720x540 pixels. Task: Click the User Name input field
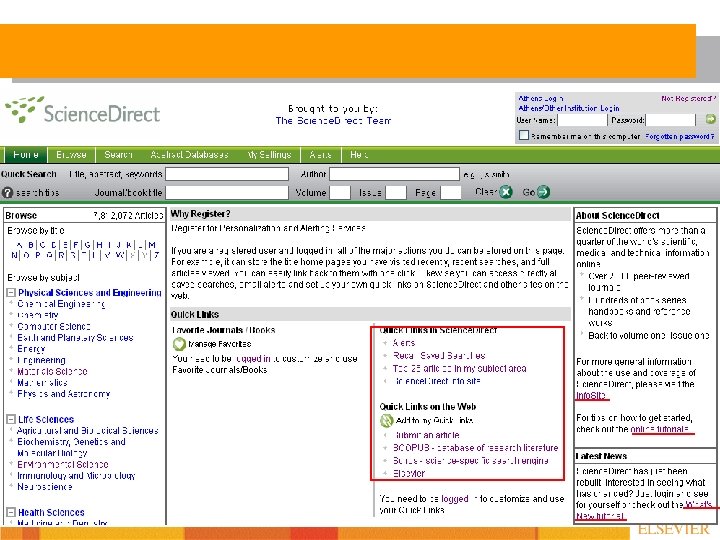point(582,120)
